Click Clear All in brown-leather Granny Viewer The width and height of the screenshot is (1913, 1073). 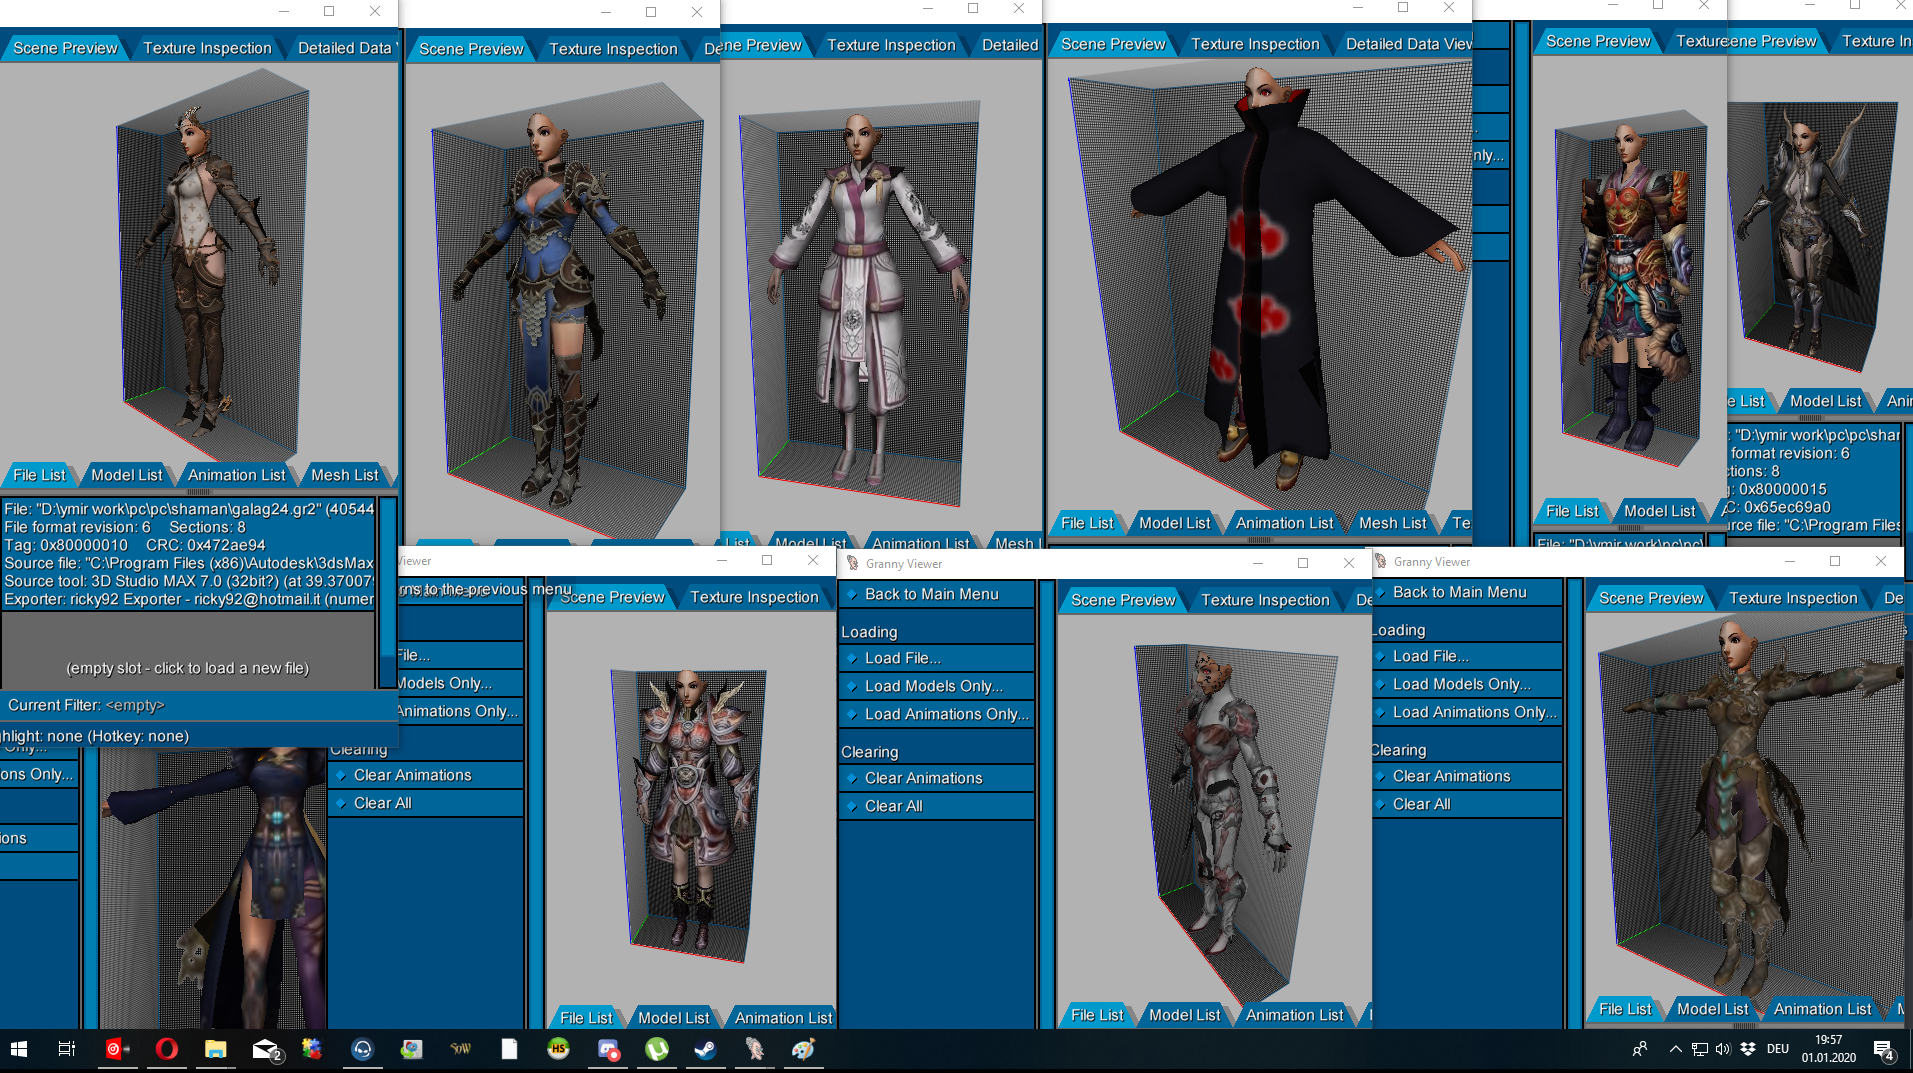[x=1467, y=804]
